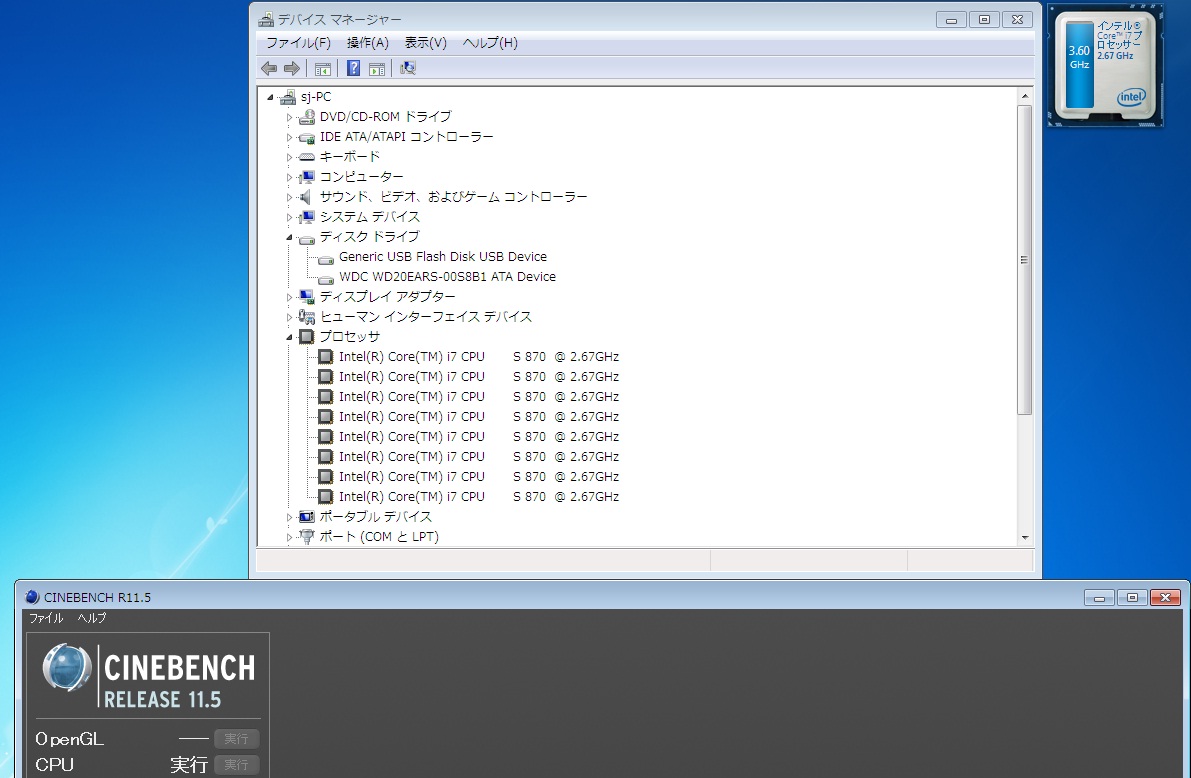Expand the コンピューター node

(x=289, y=177)
